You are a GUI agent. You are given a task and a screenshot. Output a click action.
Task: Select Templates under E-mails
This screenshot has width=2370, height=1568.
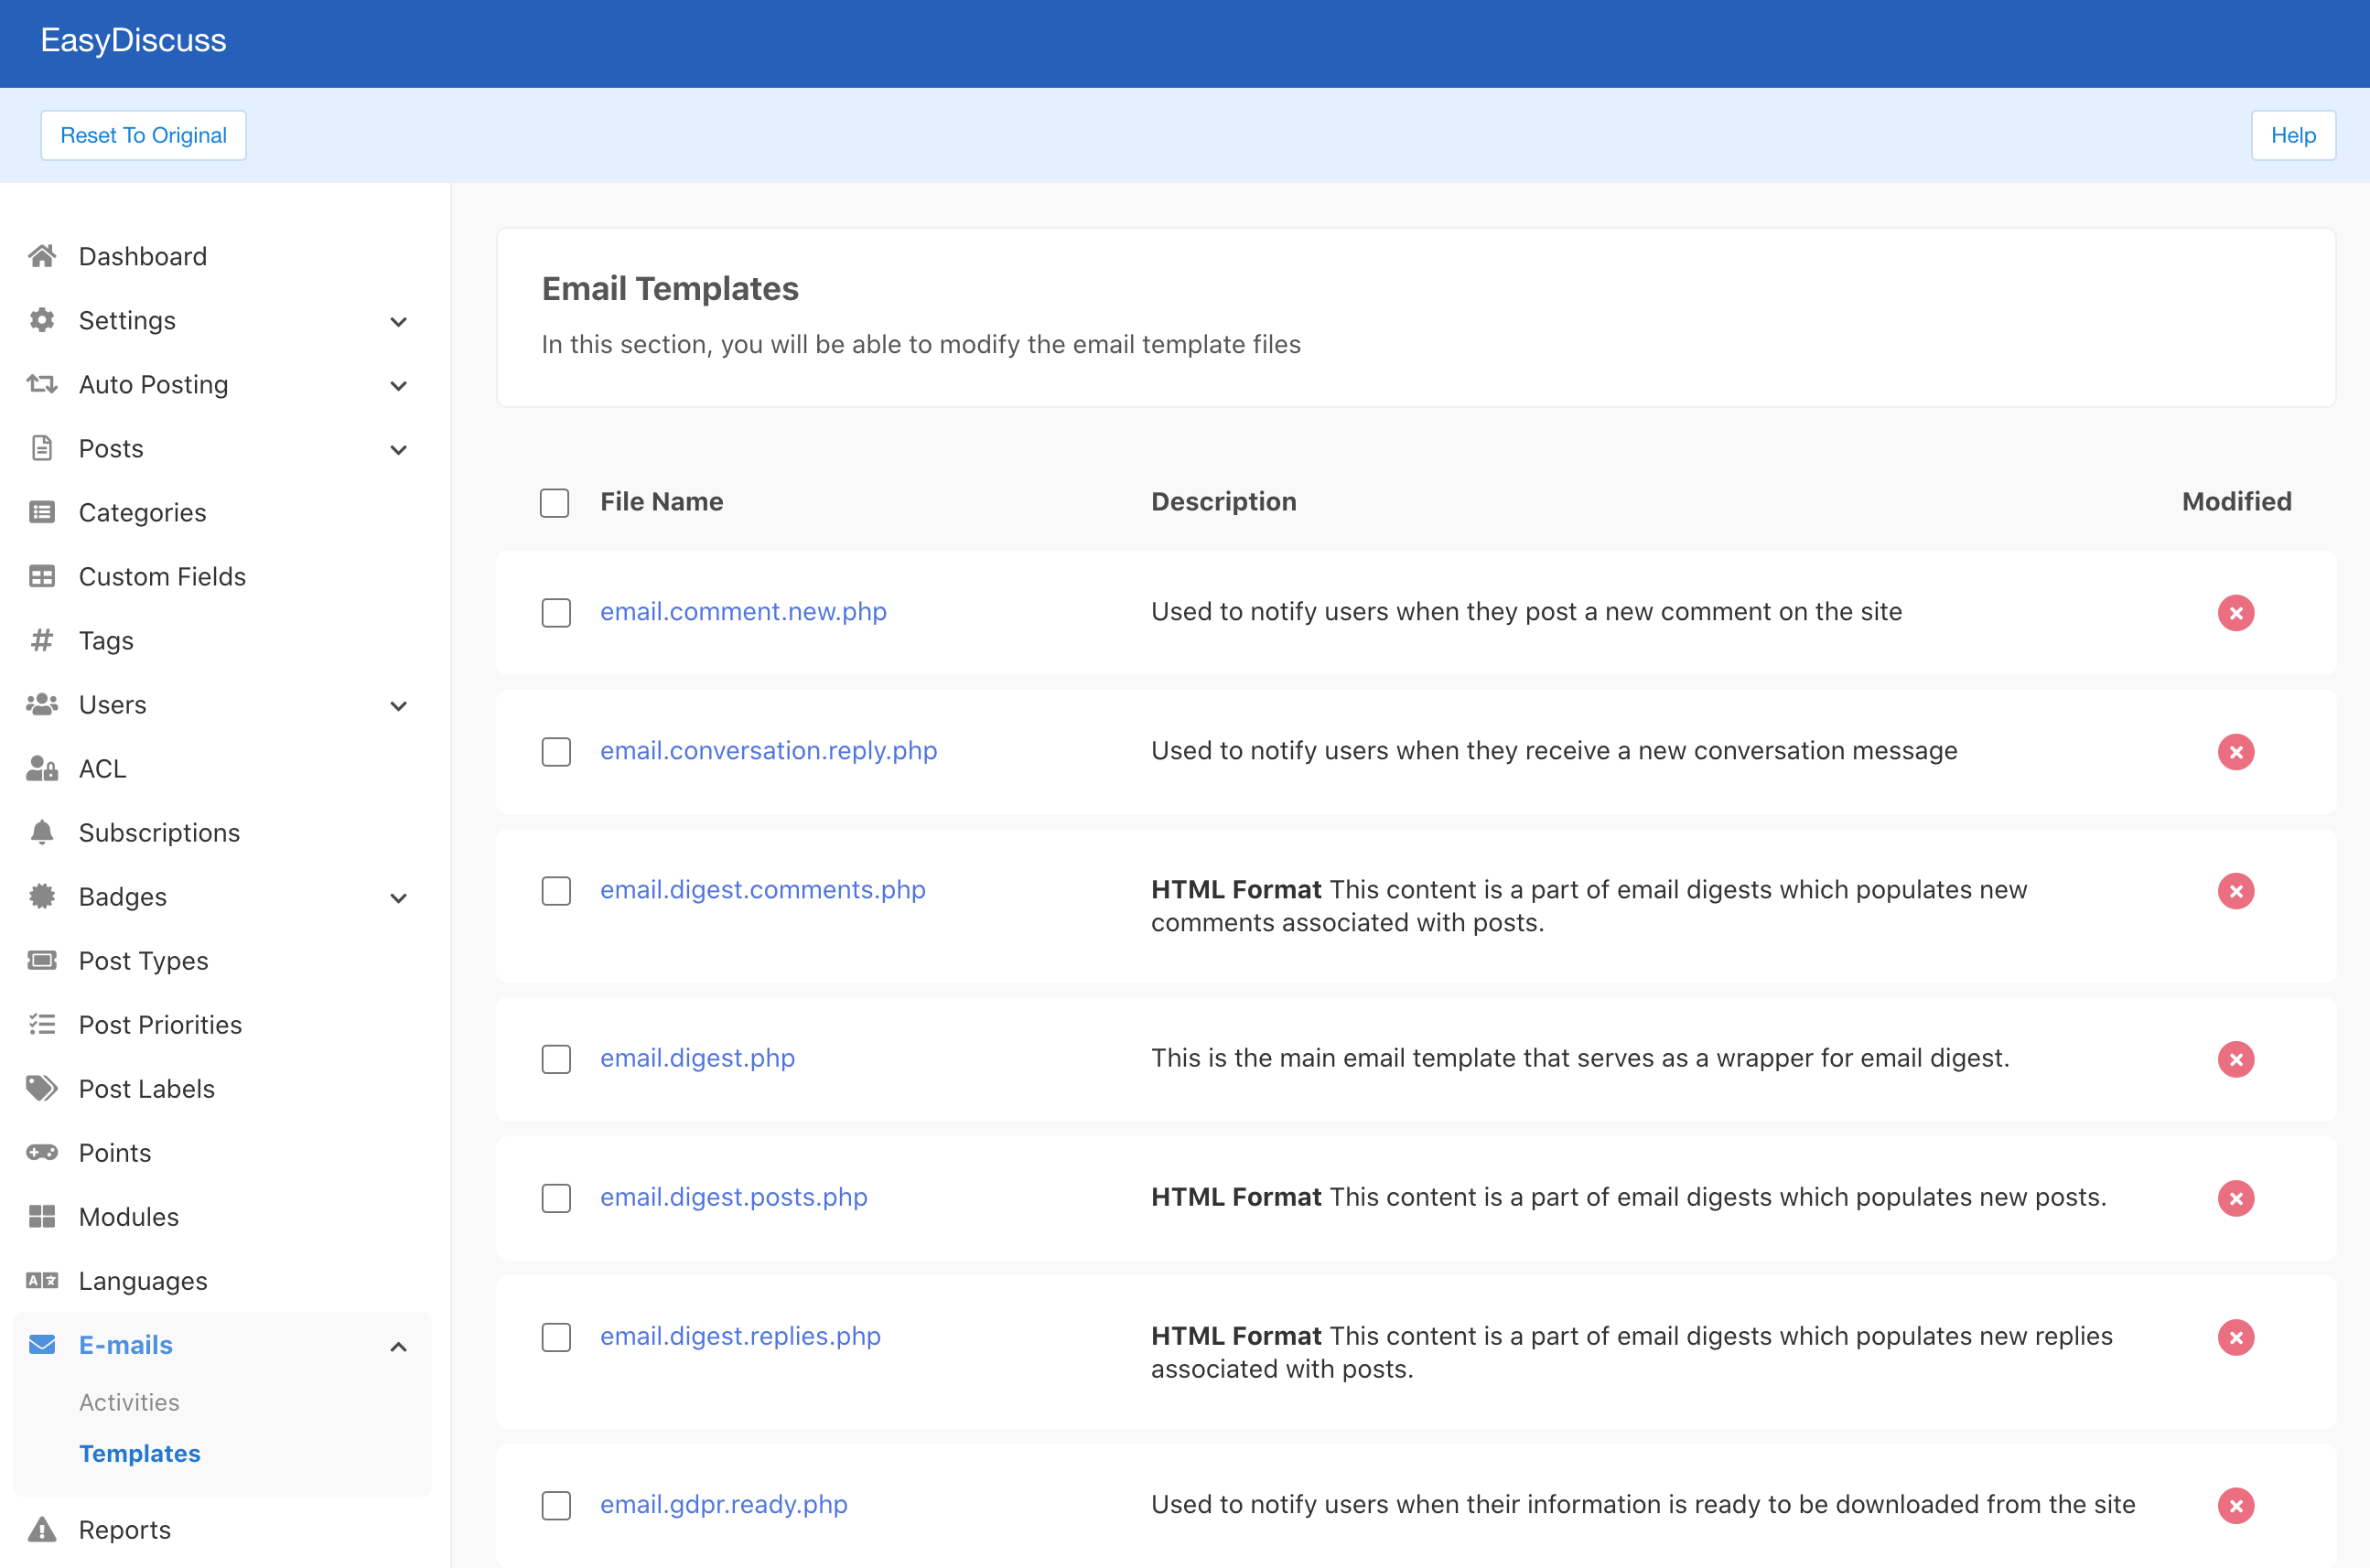[140, 1454]
